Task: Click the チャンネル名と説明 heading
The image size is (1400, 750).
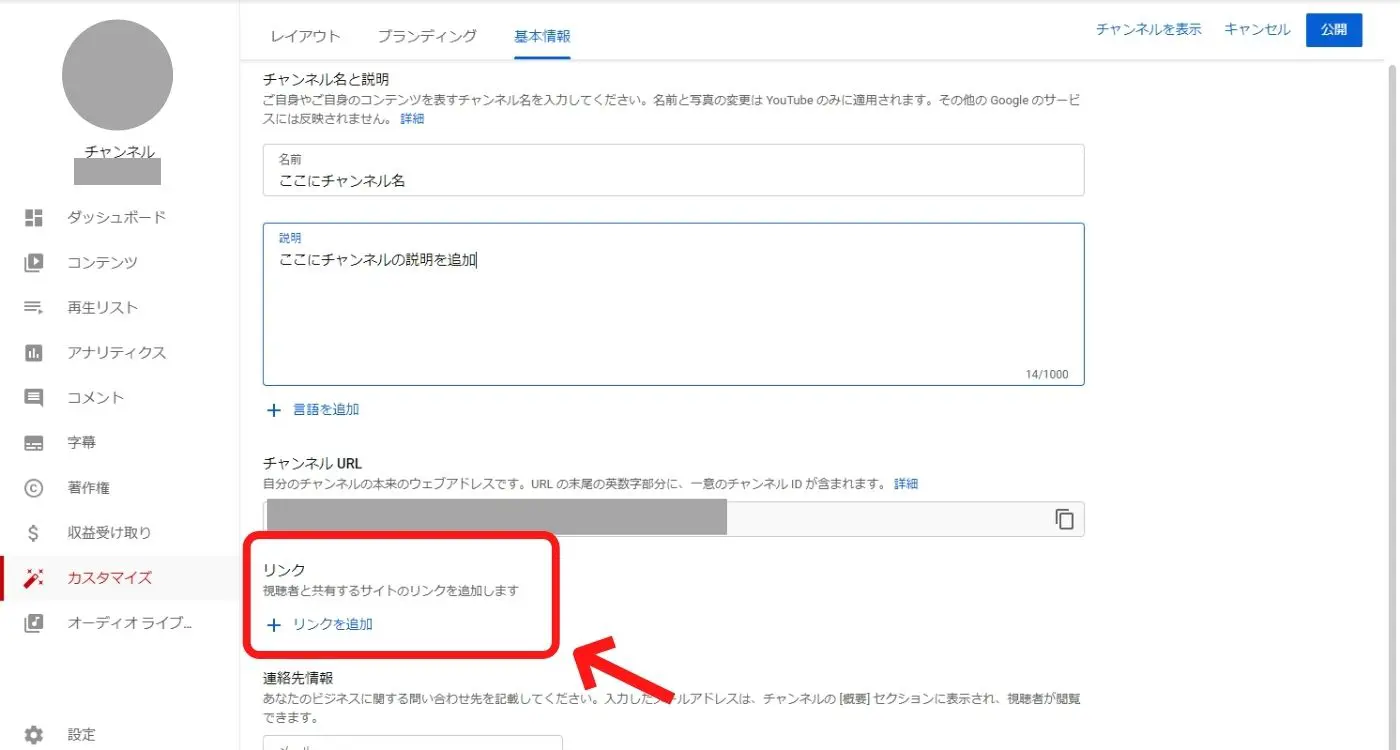Action: pyautogui.click(x=325, y=79)
